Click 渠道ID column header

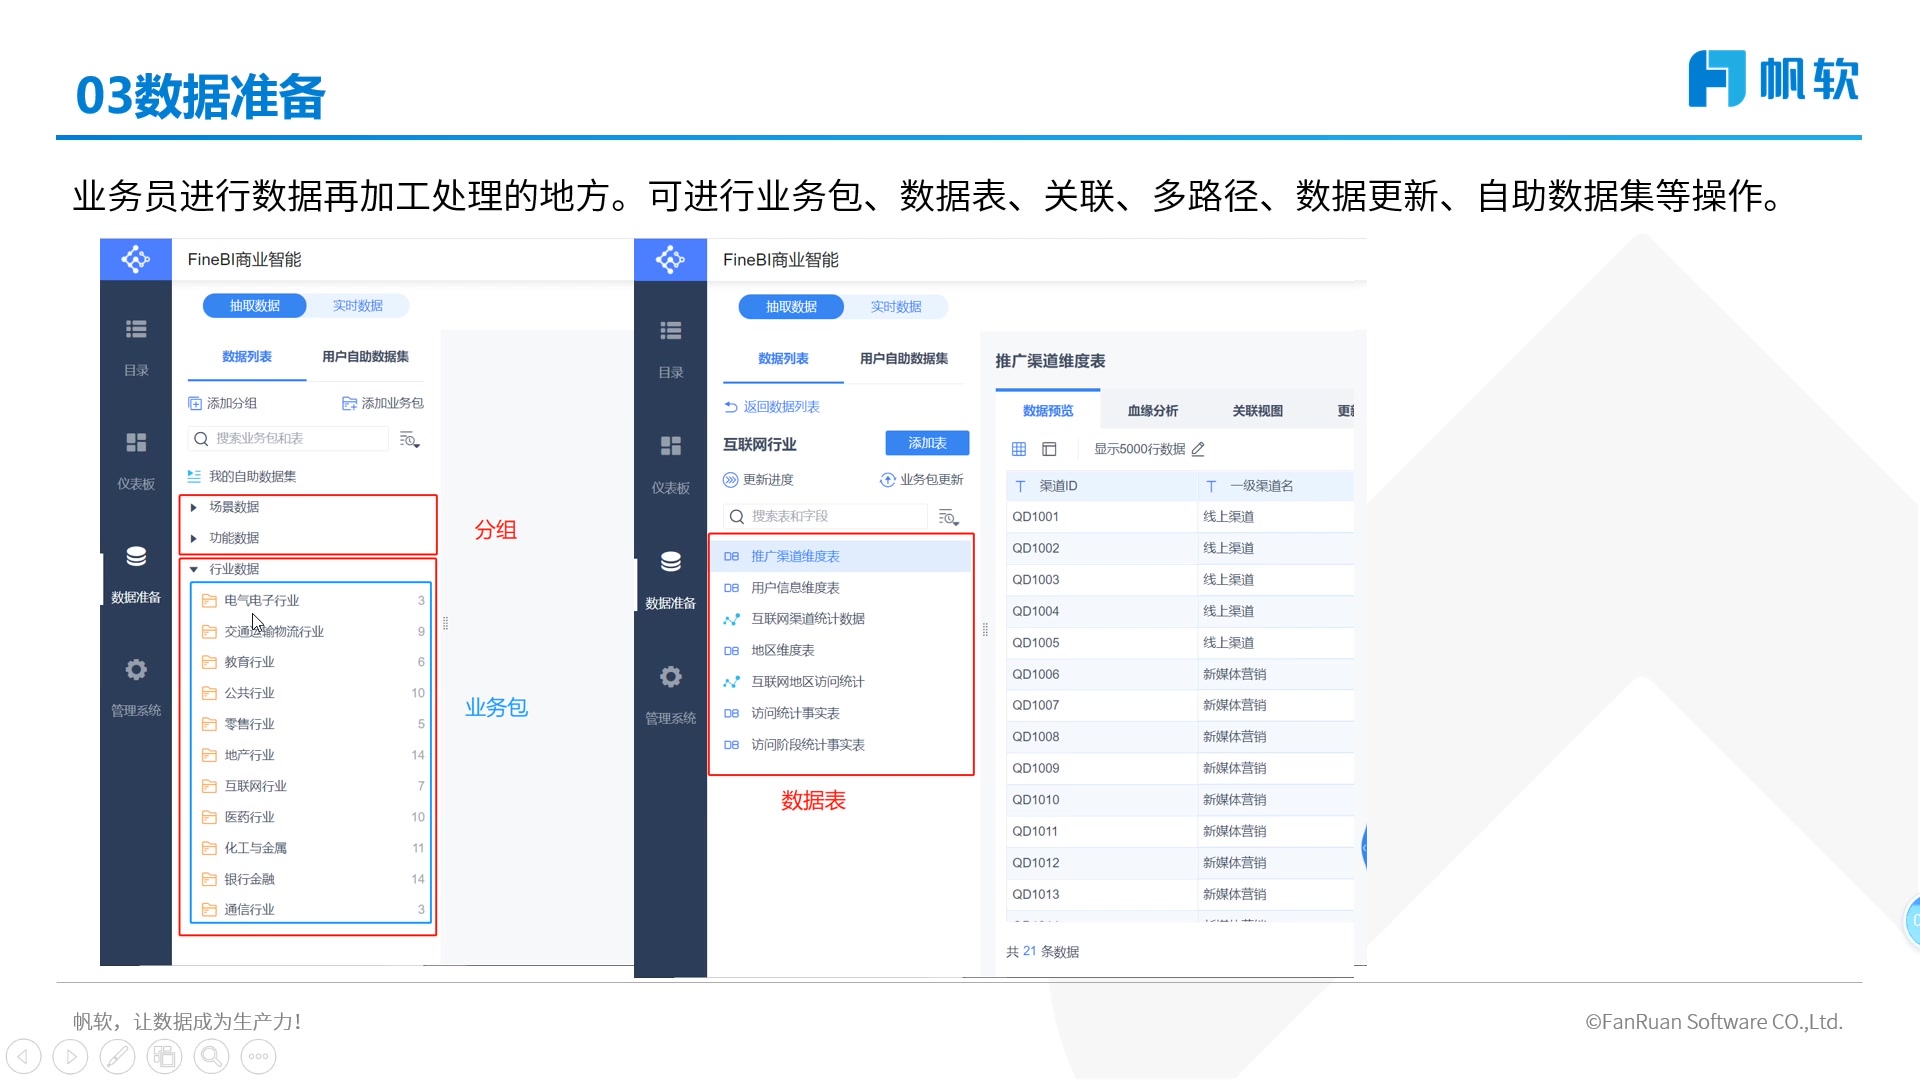click(1101, 486)
